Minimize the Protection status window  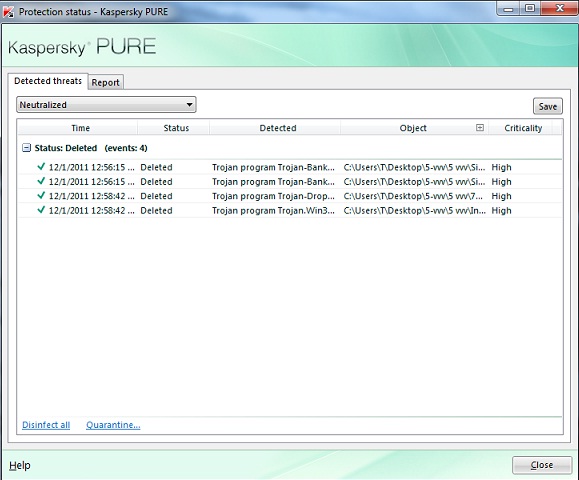click(x=508, y=8)
